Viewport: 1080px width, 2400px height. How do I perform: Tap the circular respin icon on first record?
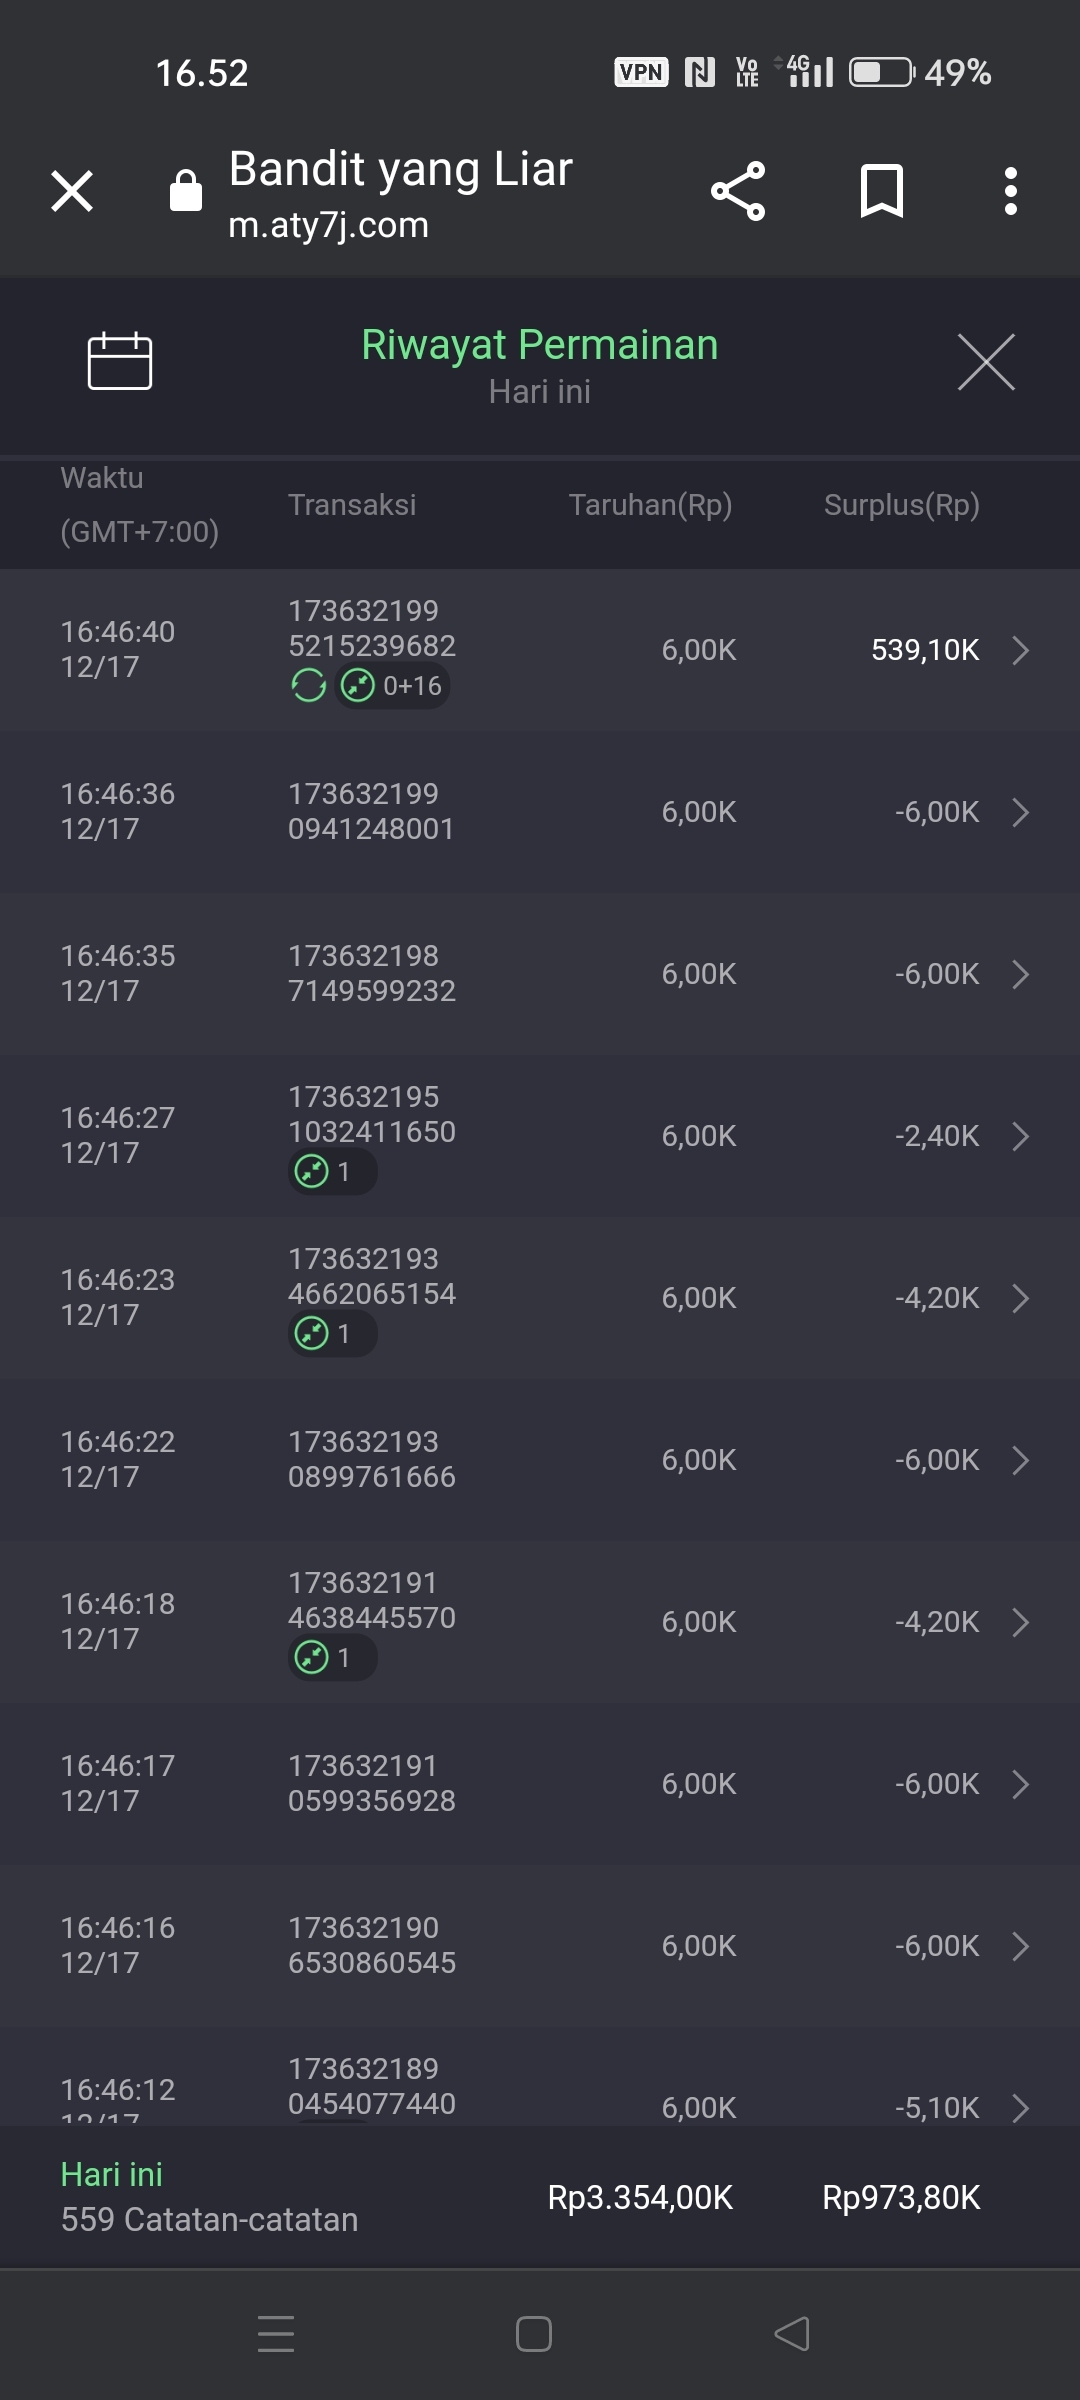(309, 686)
